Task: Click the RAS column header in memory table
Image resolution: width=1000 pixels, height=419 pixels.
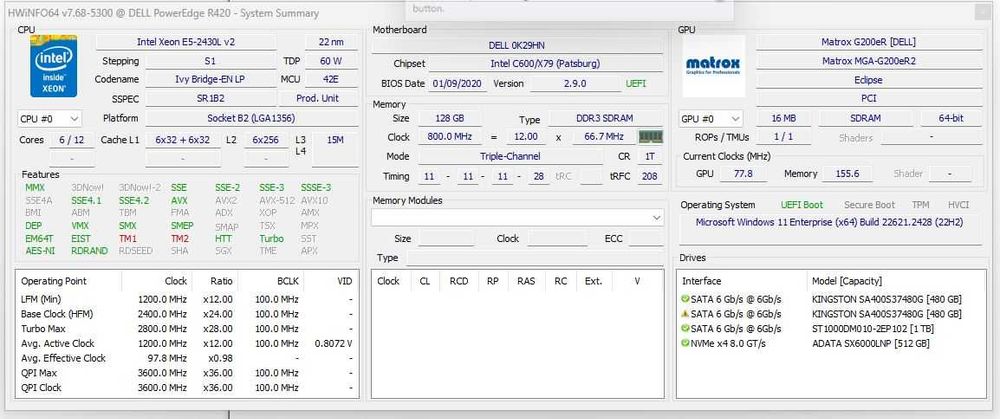Action: (526, 281)
